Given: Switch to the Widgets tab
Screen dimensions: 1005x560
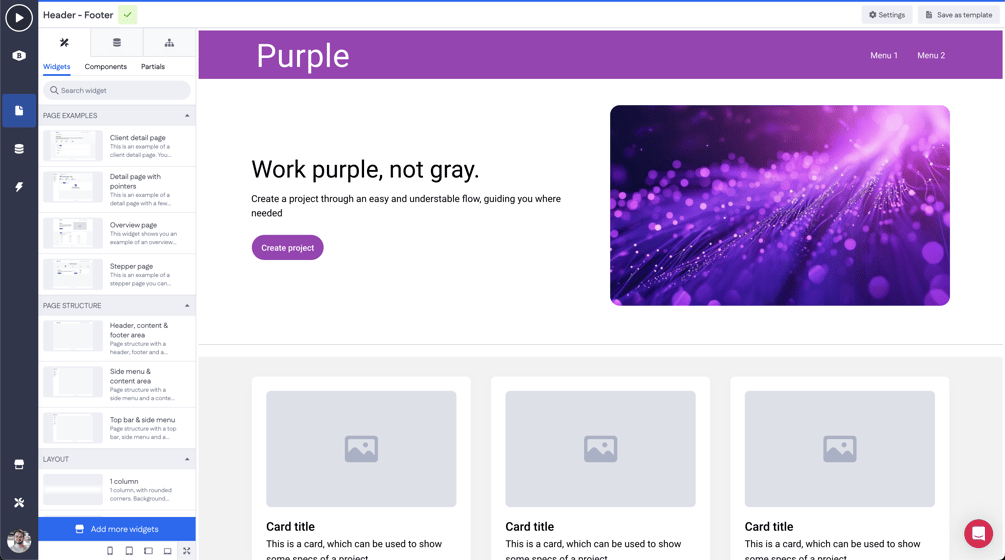Looking at the screenshot, I should [56, 67].
